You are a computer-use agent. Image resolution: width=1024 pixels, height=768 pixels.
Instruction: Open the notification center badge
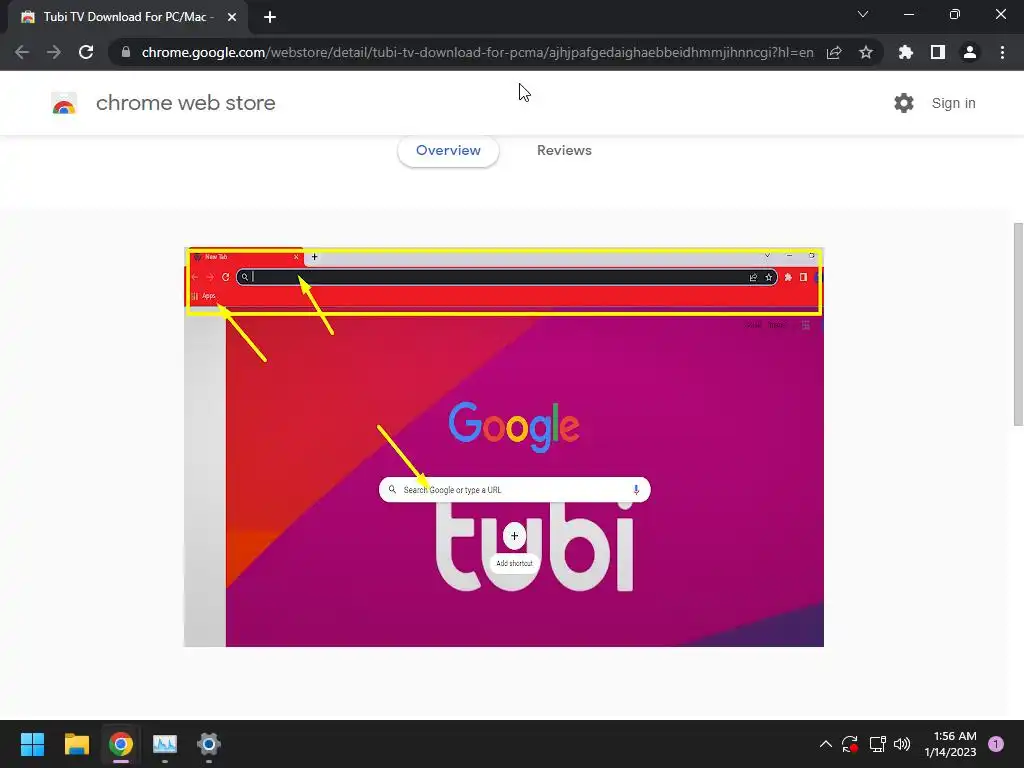[996, 744]
